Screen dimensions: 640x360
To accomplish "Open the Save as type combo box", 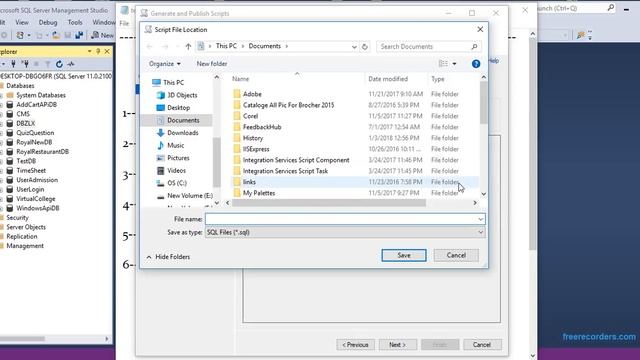I will [345, 232].
